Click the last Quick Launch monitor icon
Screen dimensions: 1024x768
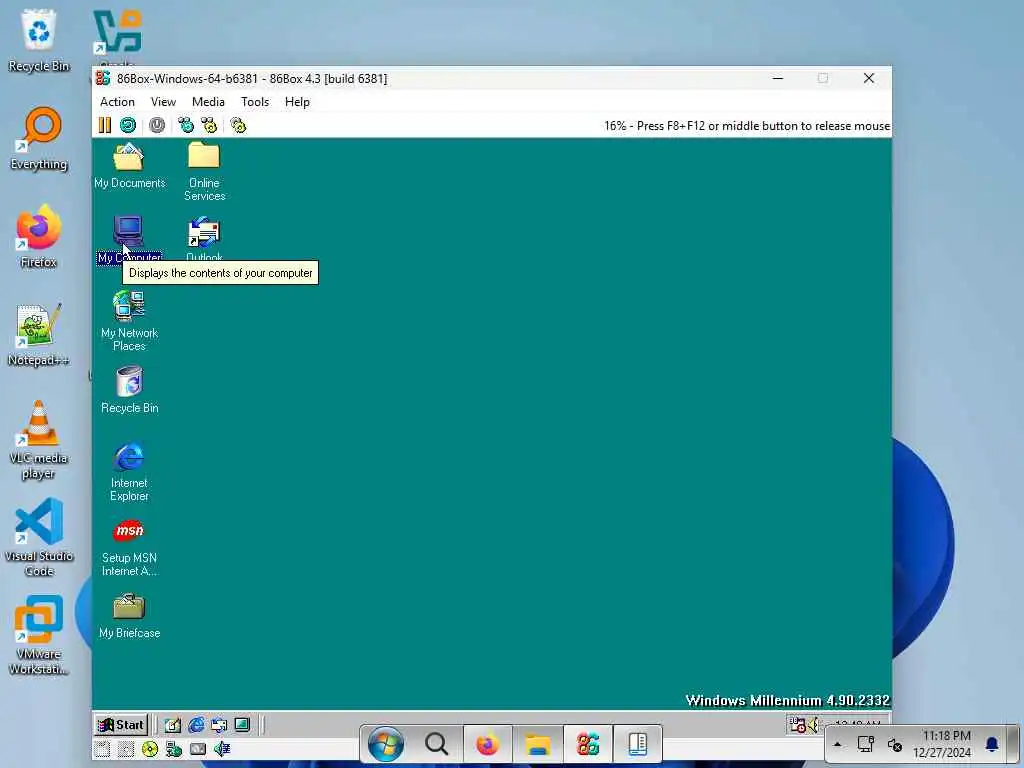242,725
